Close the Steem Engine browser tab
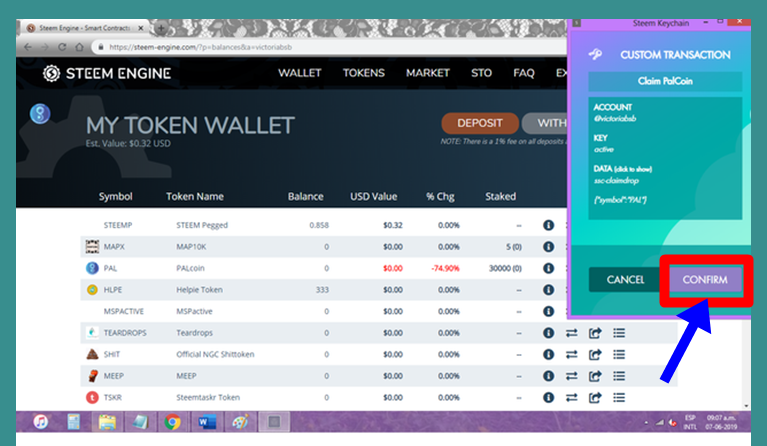Image resolution: width=767 pixels, height=446 pixels. click(141, 28)
